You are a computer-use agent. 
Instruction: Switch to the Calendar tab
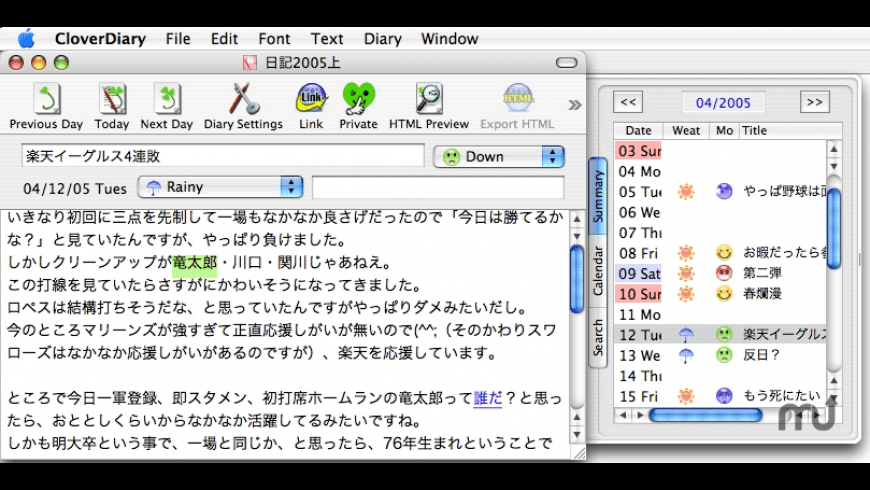click(x=598, y=270)
